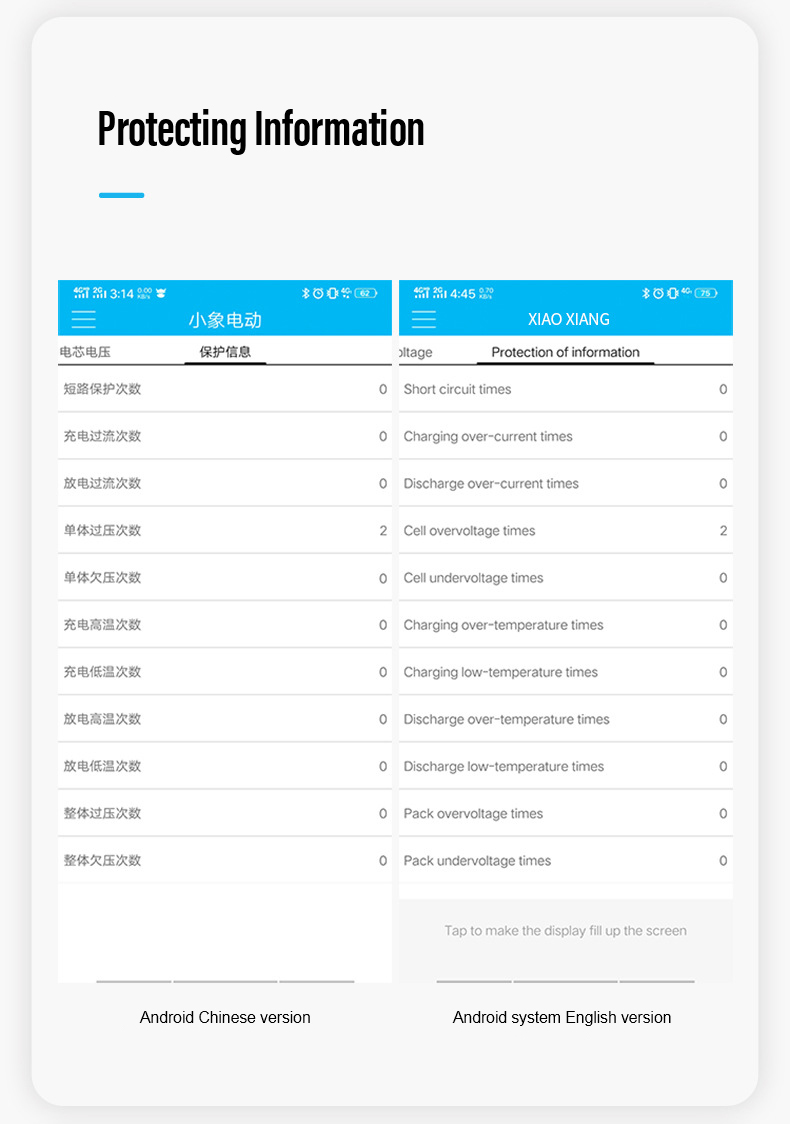Select the 保护信息 tab

click(225, 352)
